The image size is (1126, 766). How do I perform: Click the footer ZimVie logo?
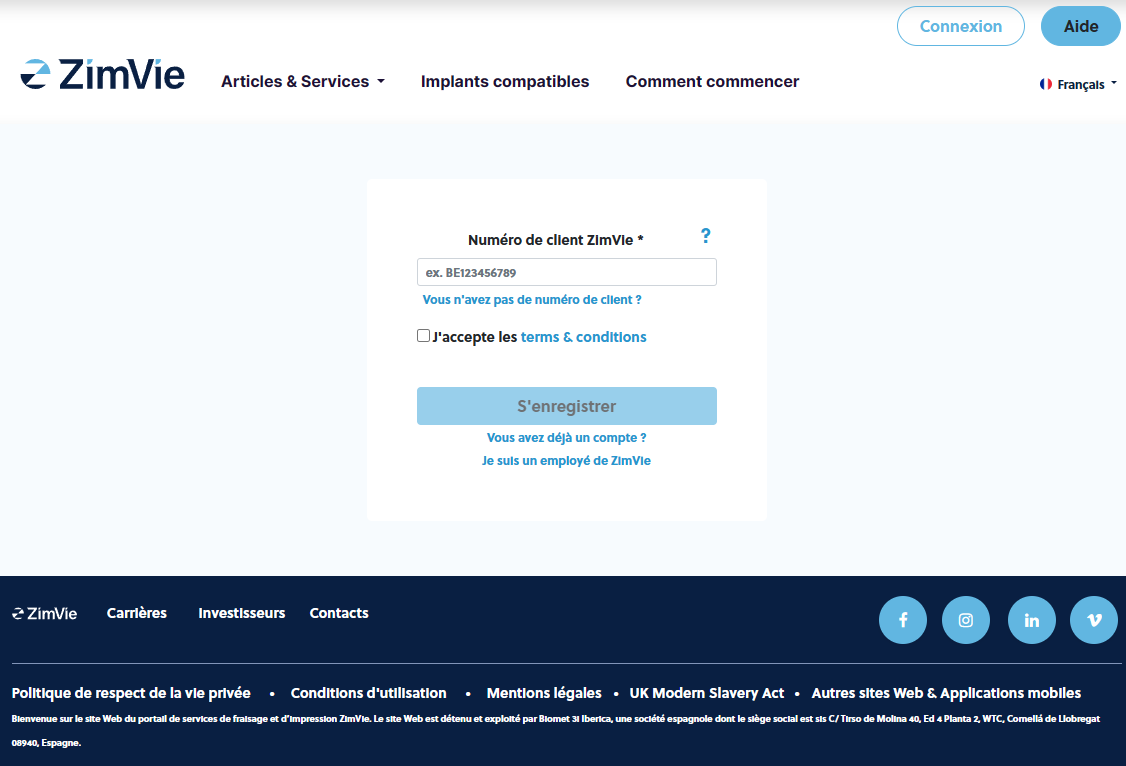point(45,613)
